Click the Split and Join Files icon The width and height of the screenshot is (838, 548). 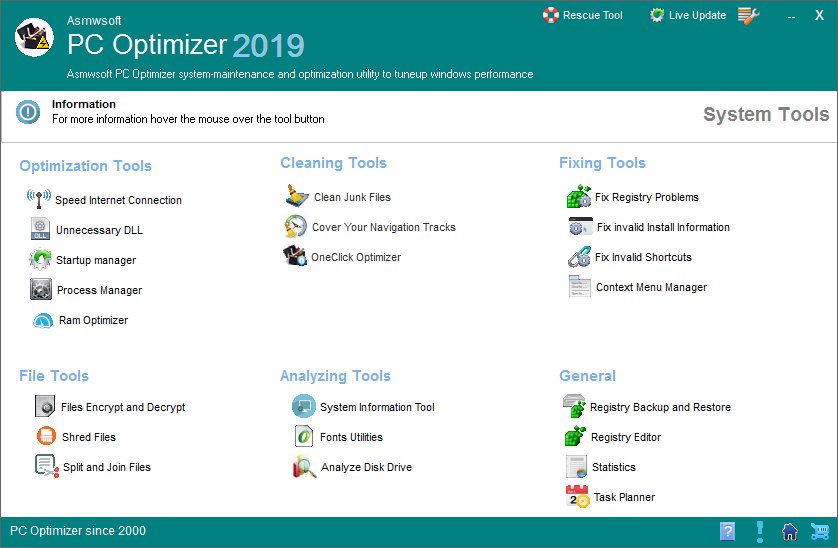(x=46, y=466)
